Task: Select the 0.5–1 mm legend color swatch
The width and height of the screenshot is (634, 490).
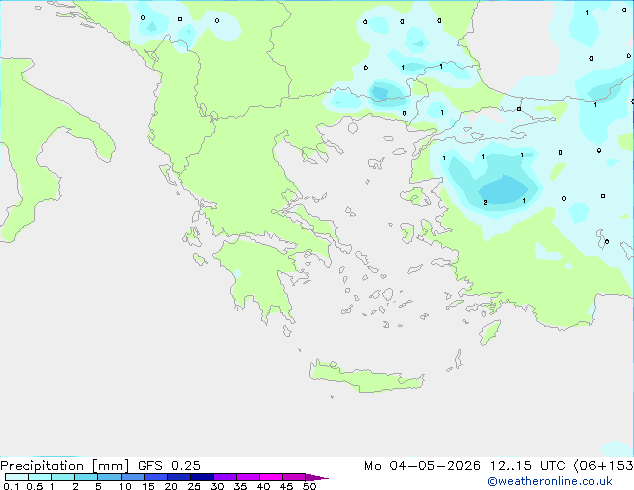Action: [40, 477]
